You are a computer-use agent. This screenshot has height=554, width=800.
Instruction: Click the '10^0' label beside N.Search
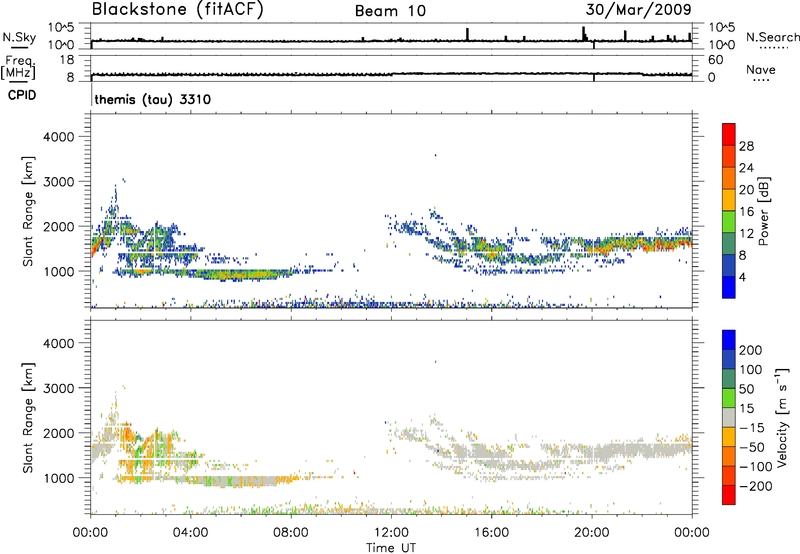pyautogui.click(x=721, y=45)
